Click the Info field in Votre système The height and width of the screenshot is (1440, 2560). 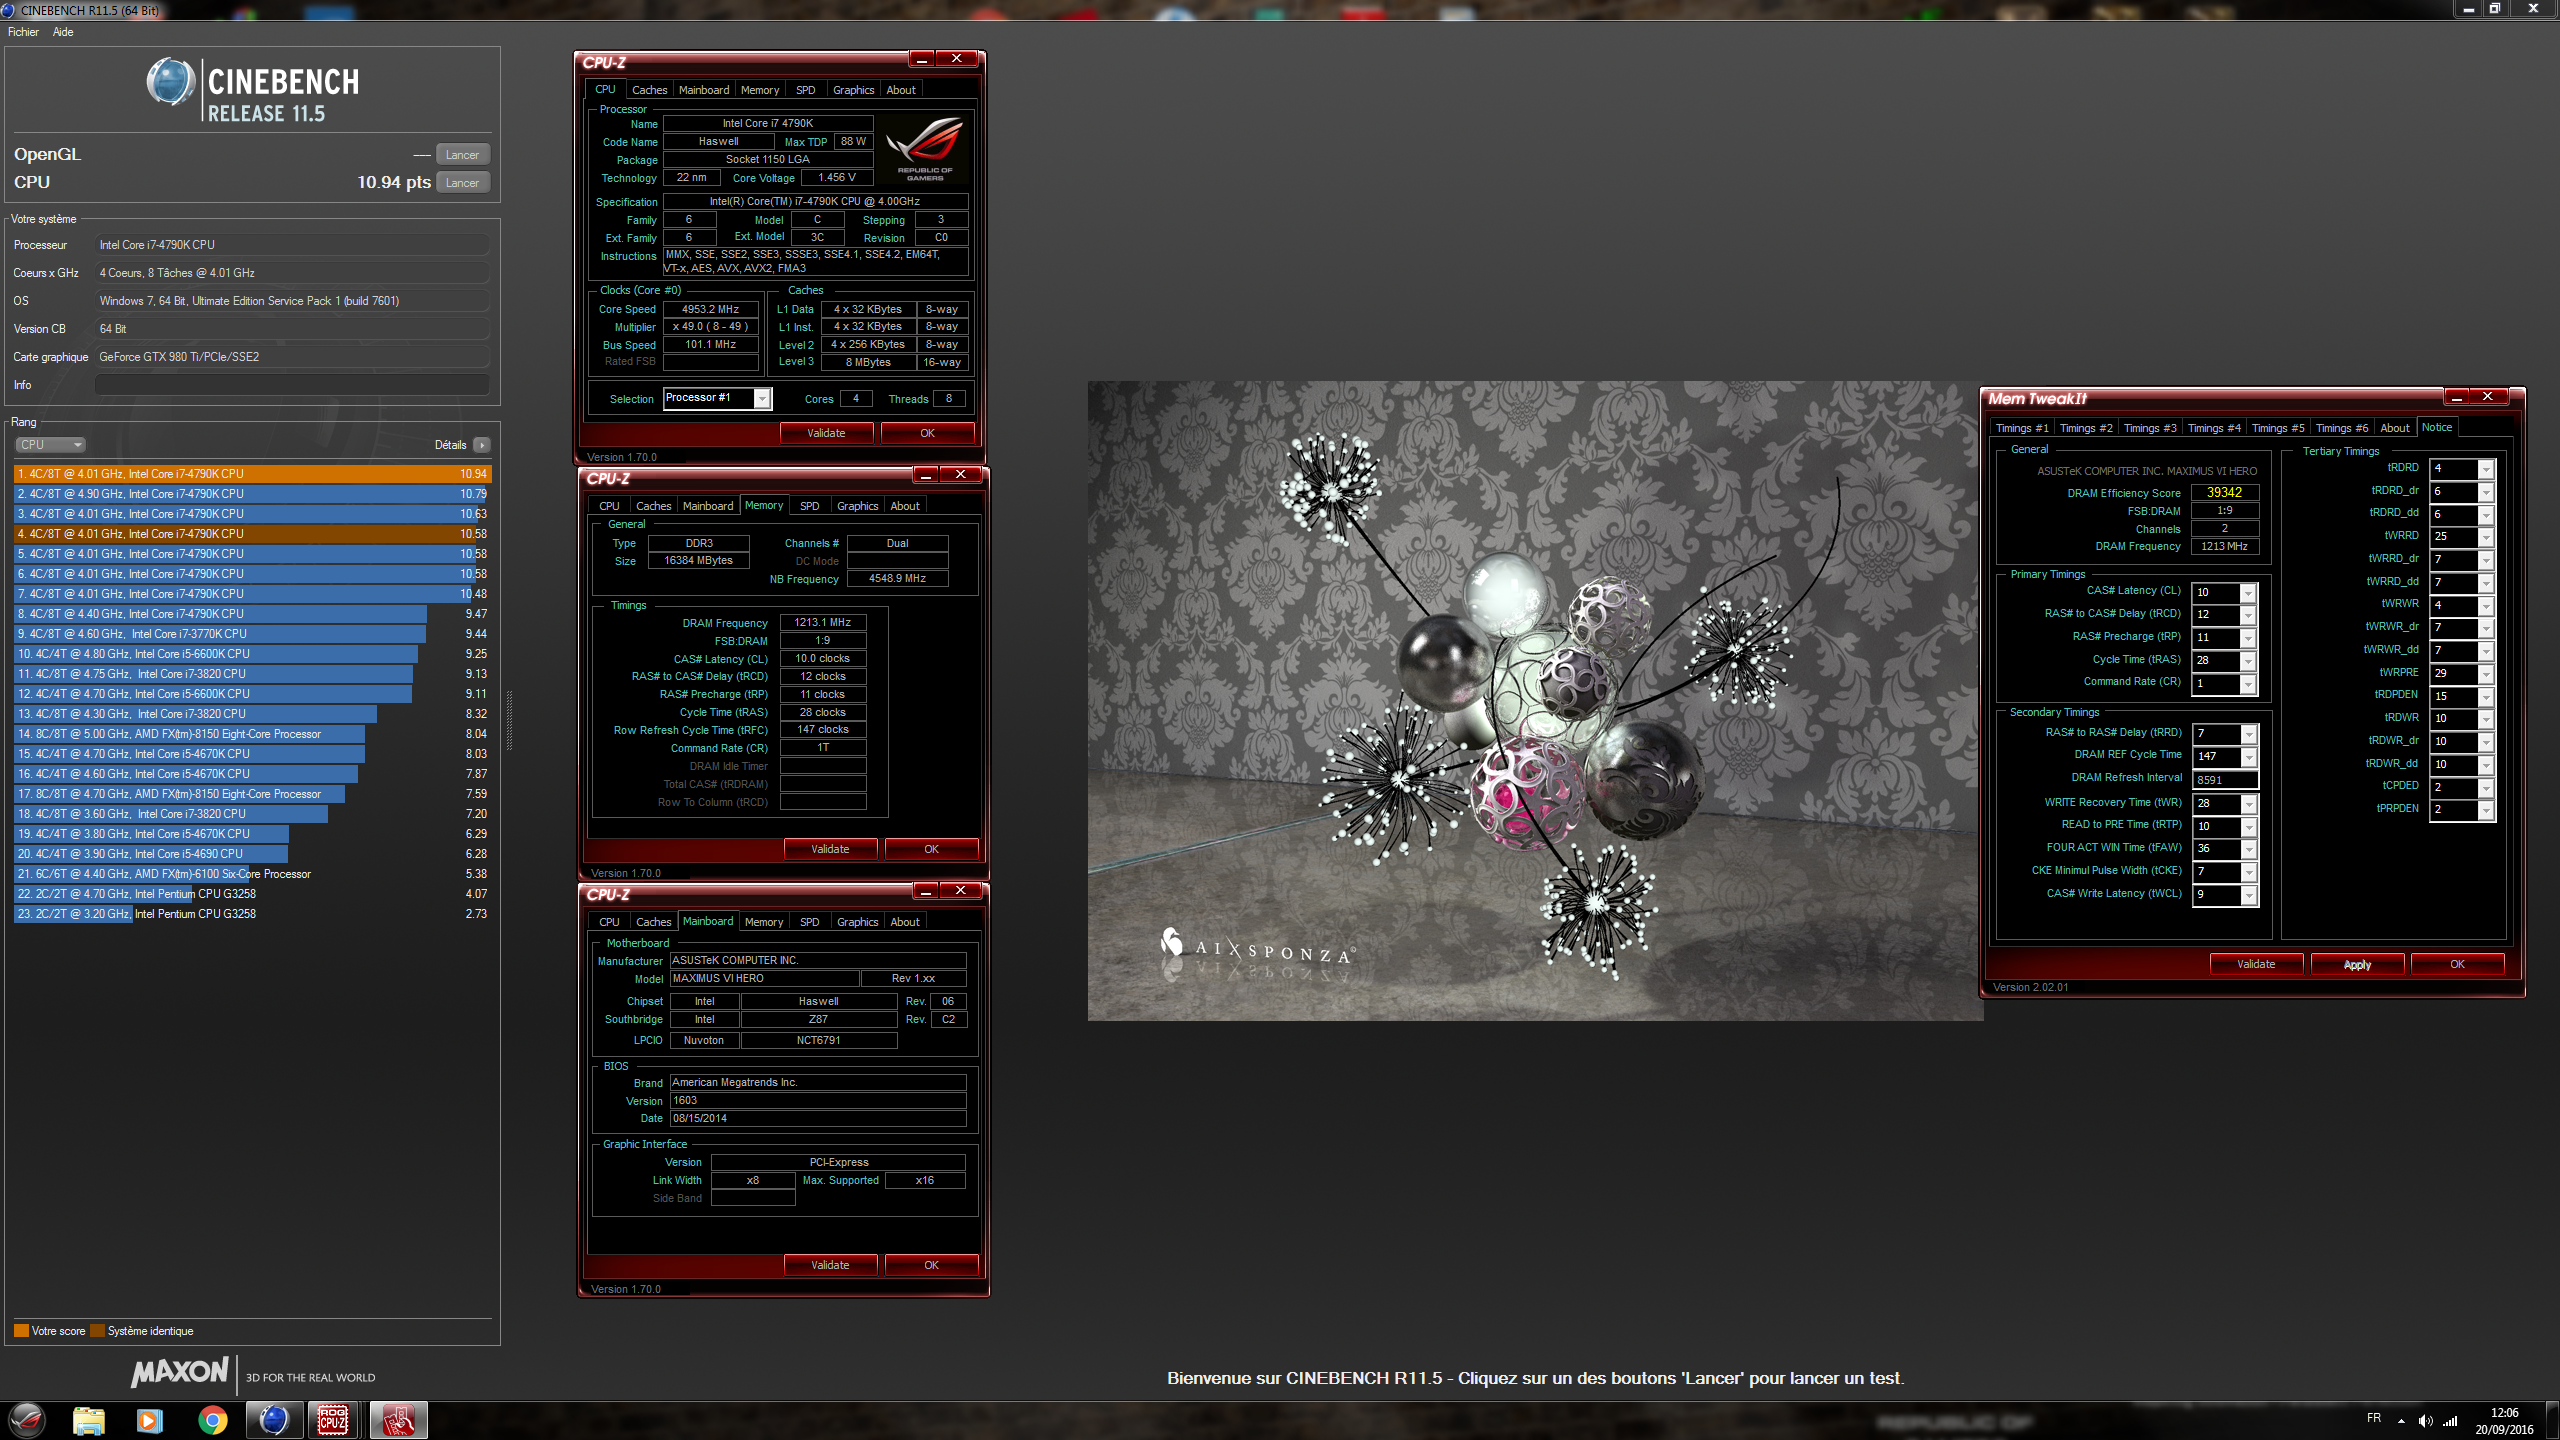tap(292, 385)
